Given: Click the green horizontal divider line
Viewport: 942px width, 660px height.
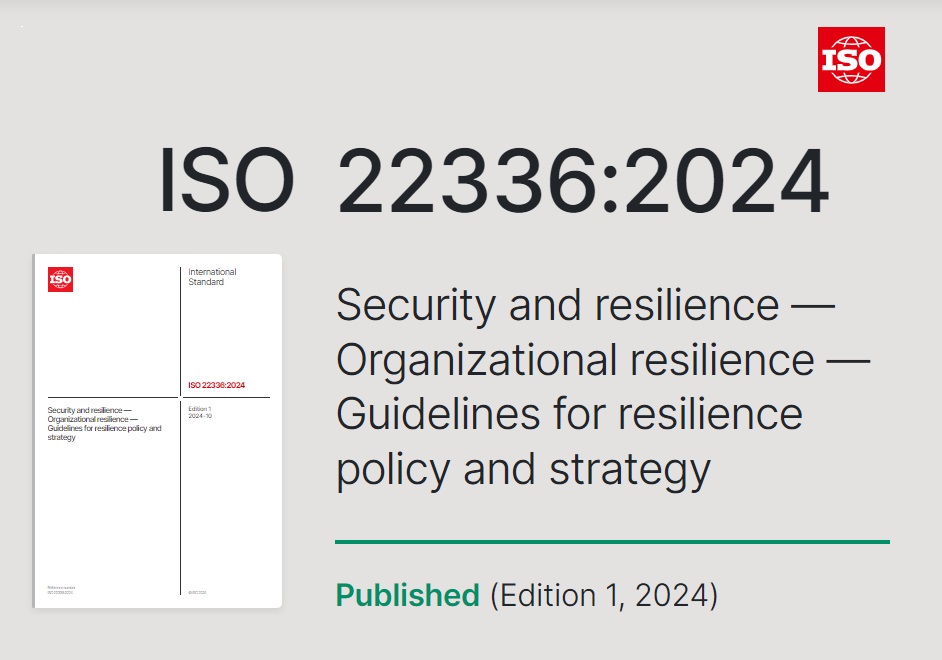Looking at the screenshot, I should pos(612,542).
